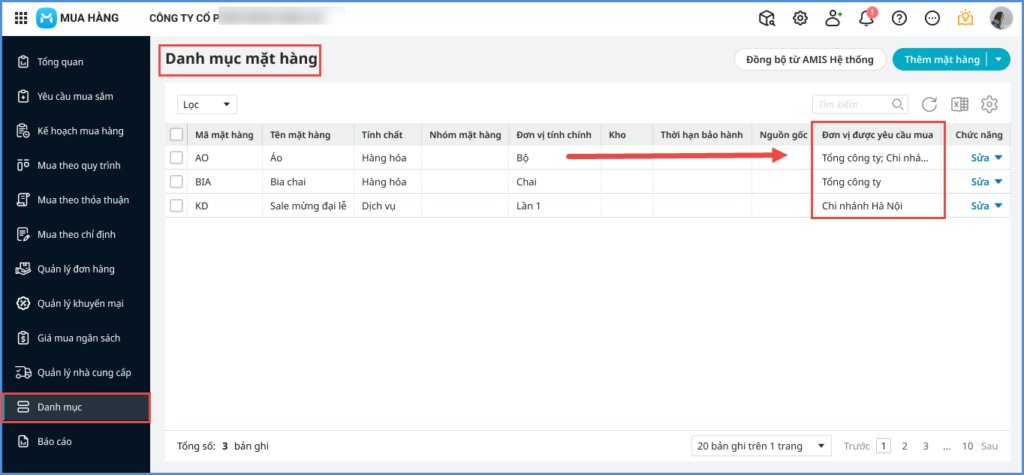This screenshot has width=1024, height=475.
Task: Click the notification bell icon
Action: (866, 18)
